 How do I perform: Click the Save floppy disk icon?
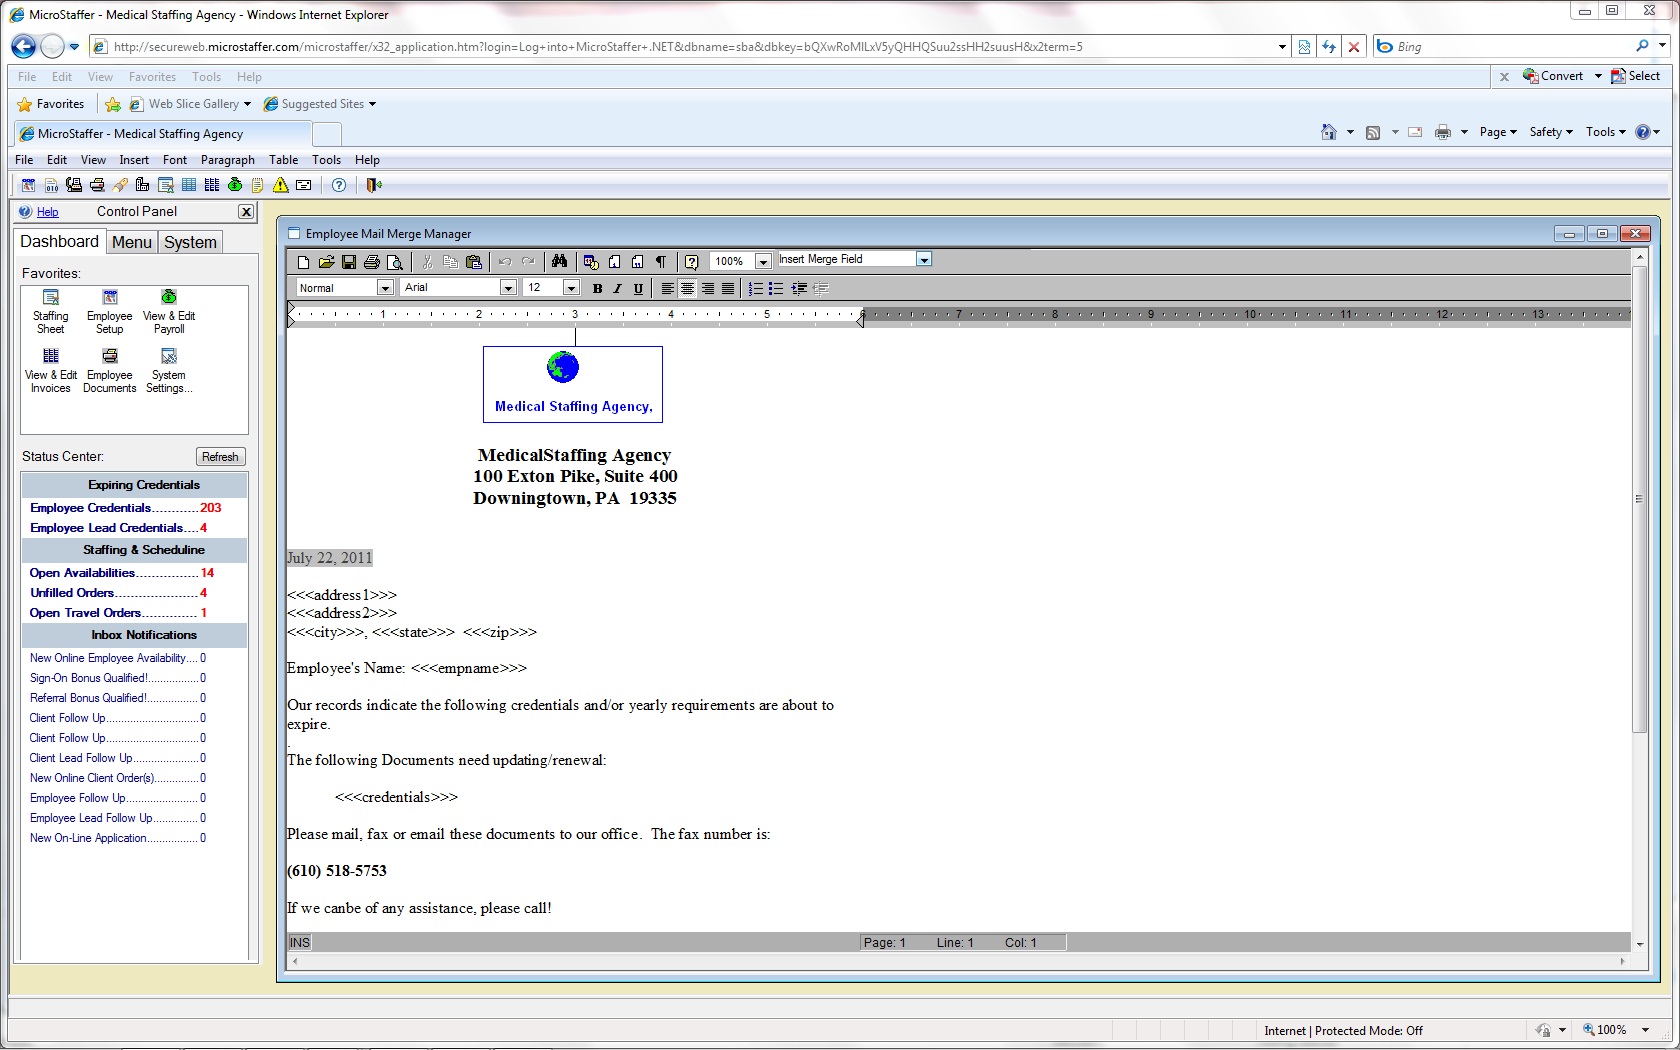(x=349, y=262)
